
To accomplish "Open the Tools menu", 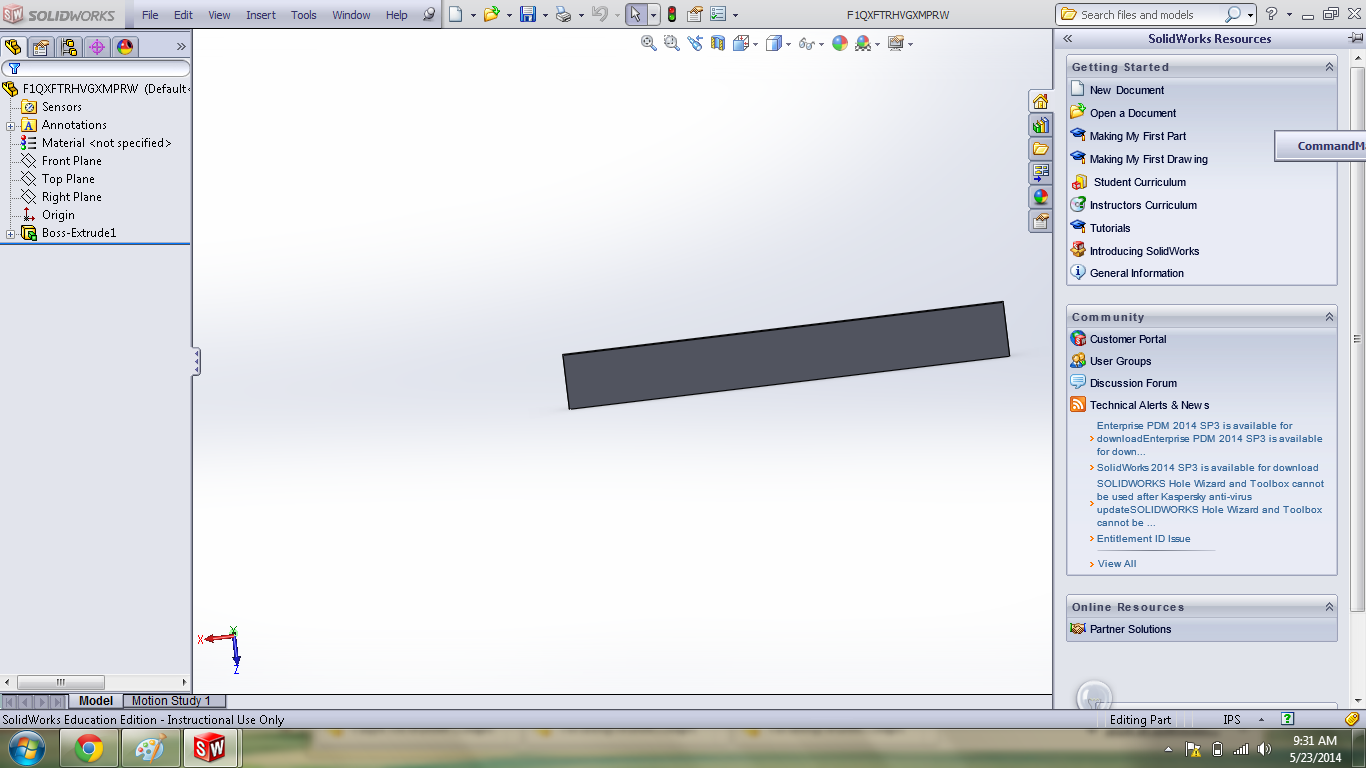I will (x=304, y=15).
